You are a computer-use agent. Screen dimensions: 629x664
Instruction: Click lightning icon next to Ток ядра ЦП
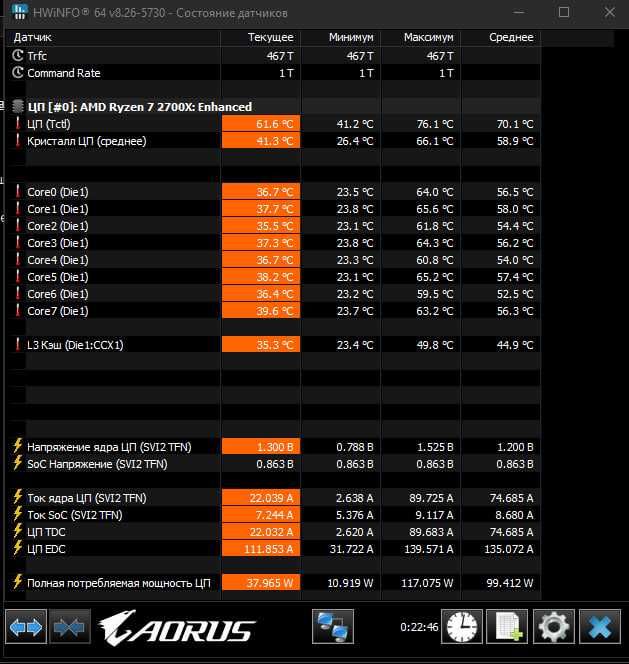point(17,497)
